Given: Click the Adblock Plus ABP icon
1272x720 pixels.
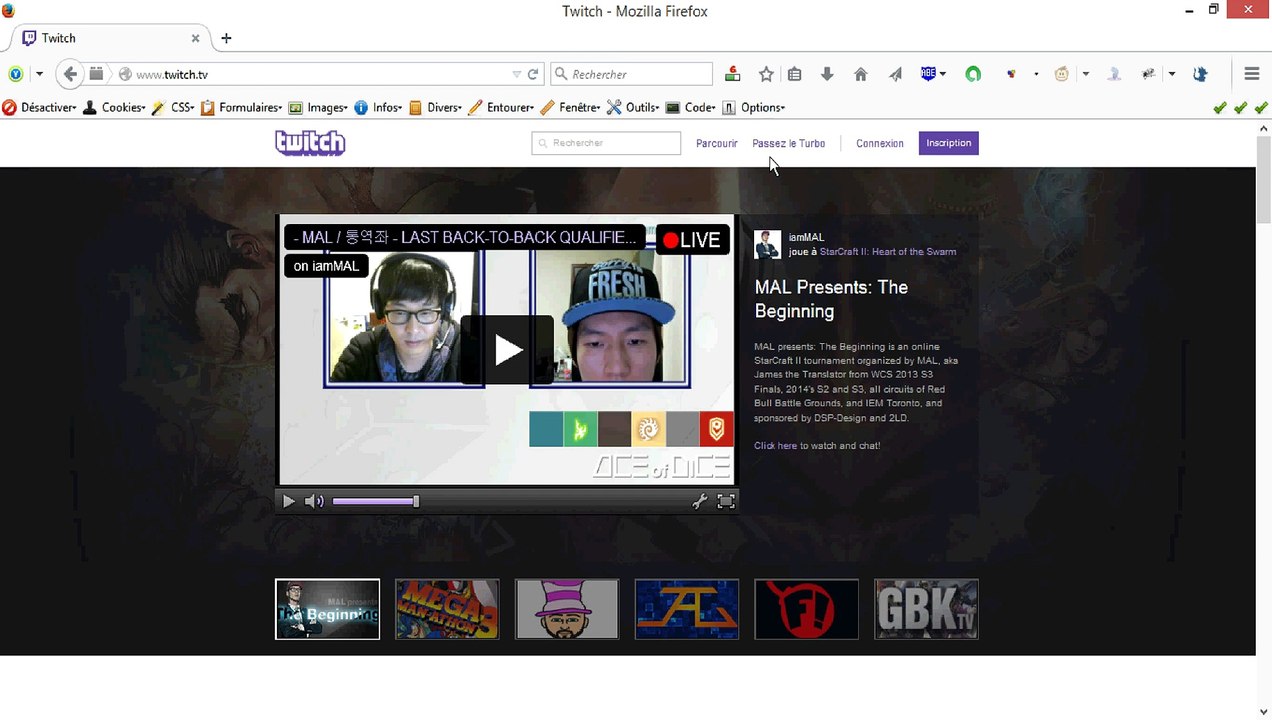Looking at the screenshot, I should pos(929,74).
